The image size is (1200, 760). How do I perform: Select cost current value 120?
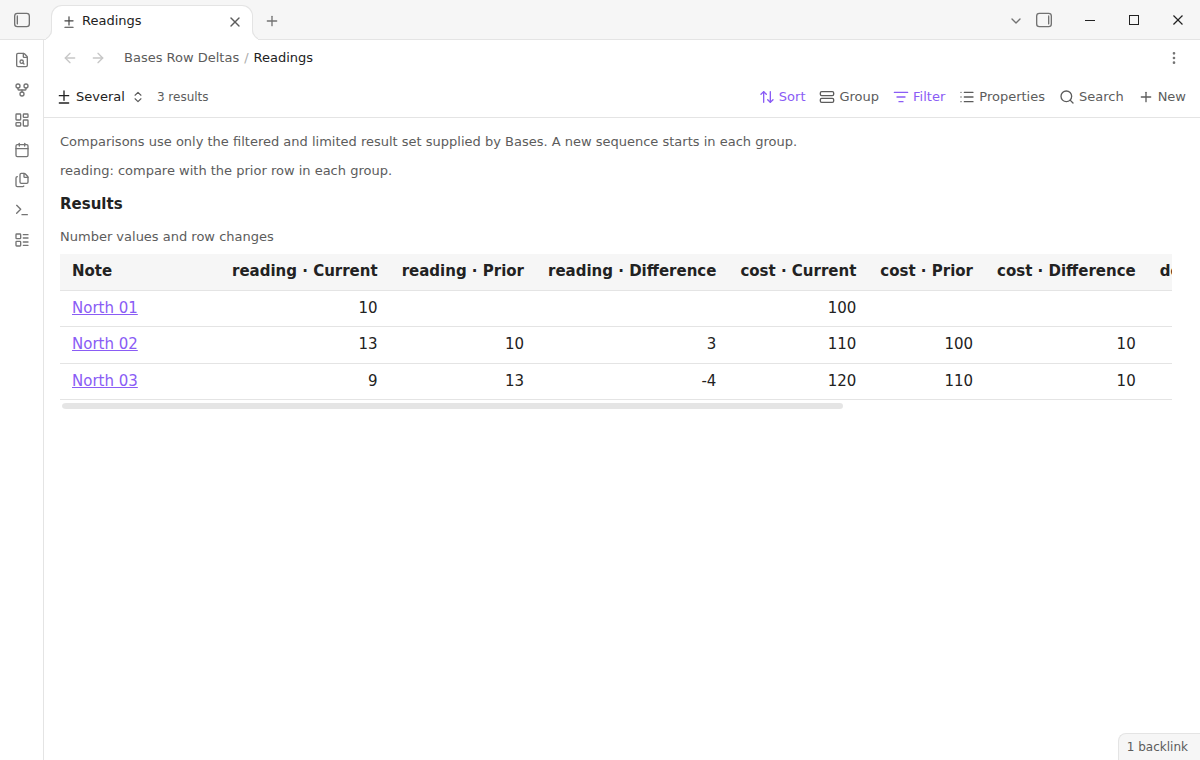(x=842, y=381)
